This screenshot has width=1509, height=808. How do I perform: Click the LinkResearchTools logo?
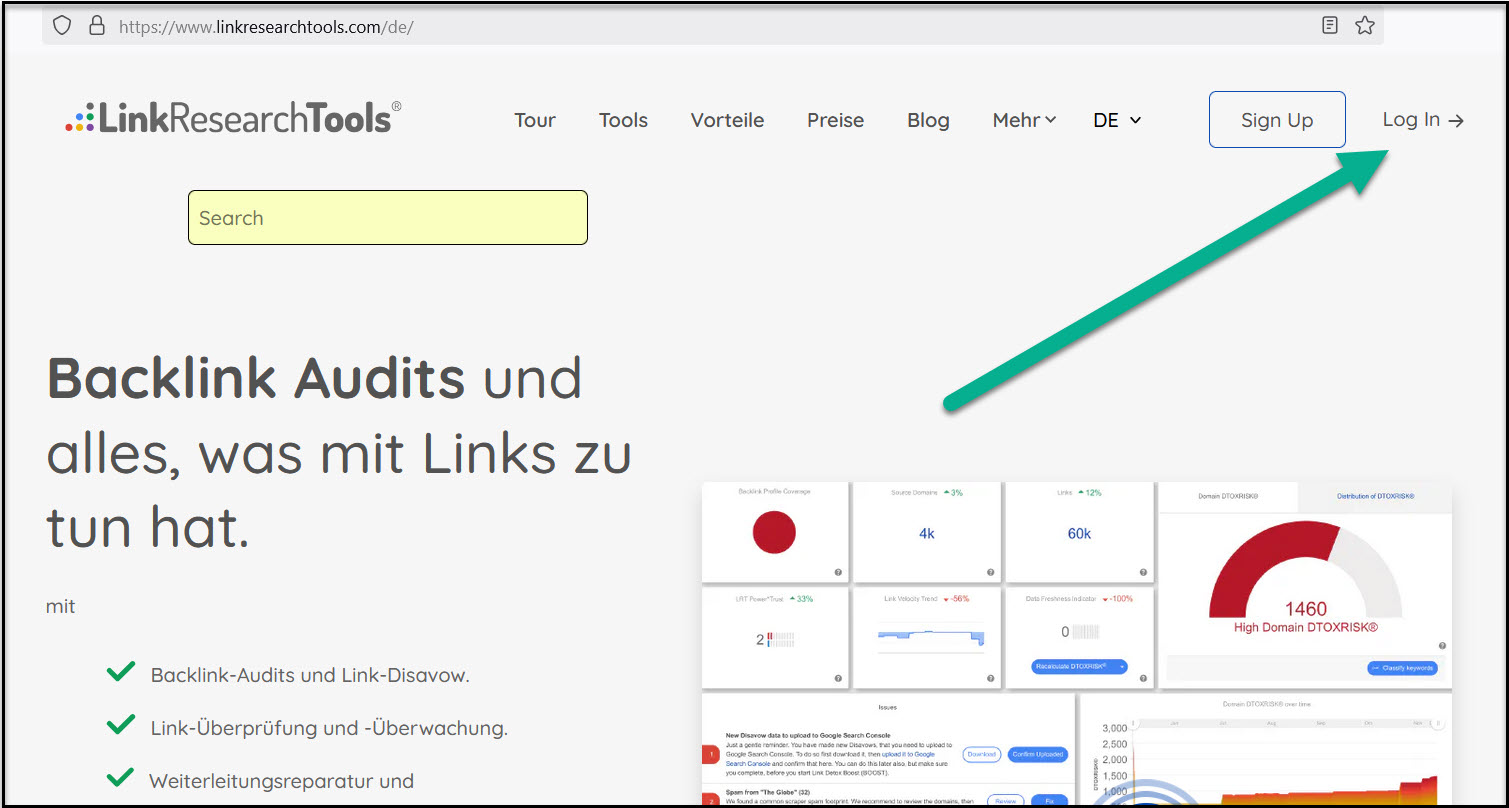[x=233, y=118]
